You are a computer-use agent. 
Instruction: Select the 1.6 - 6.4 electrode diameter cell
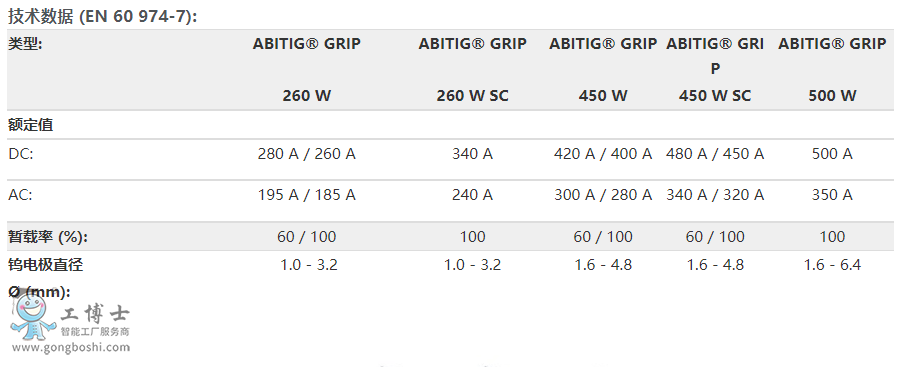[832, 265]
